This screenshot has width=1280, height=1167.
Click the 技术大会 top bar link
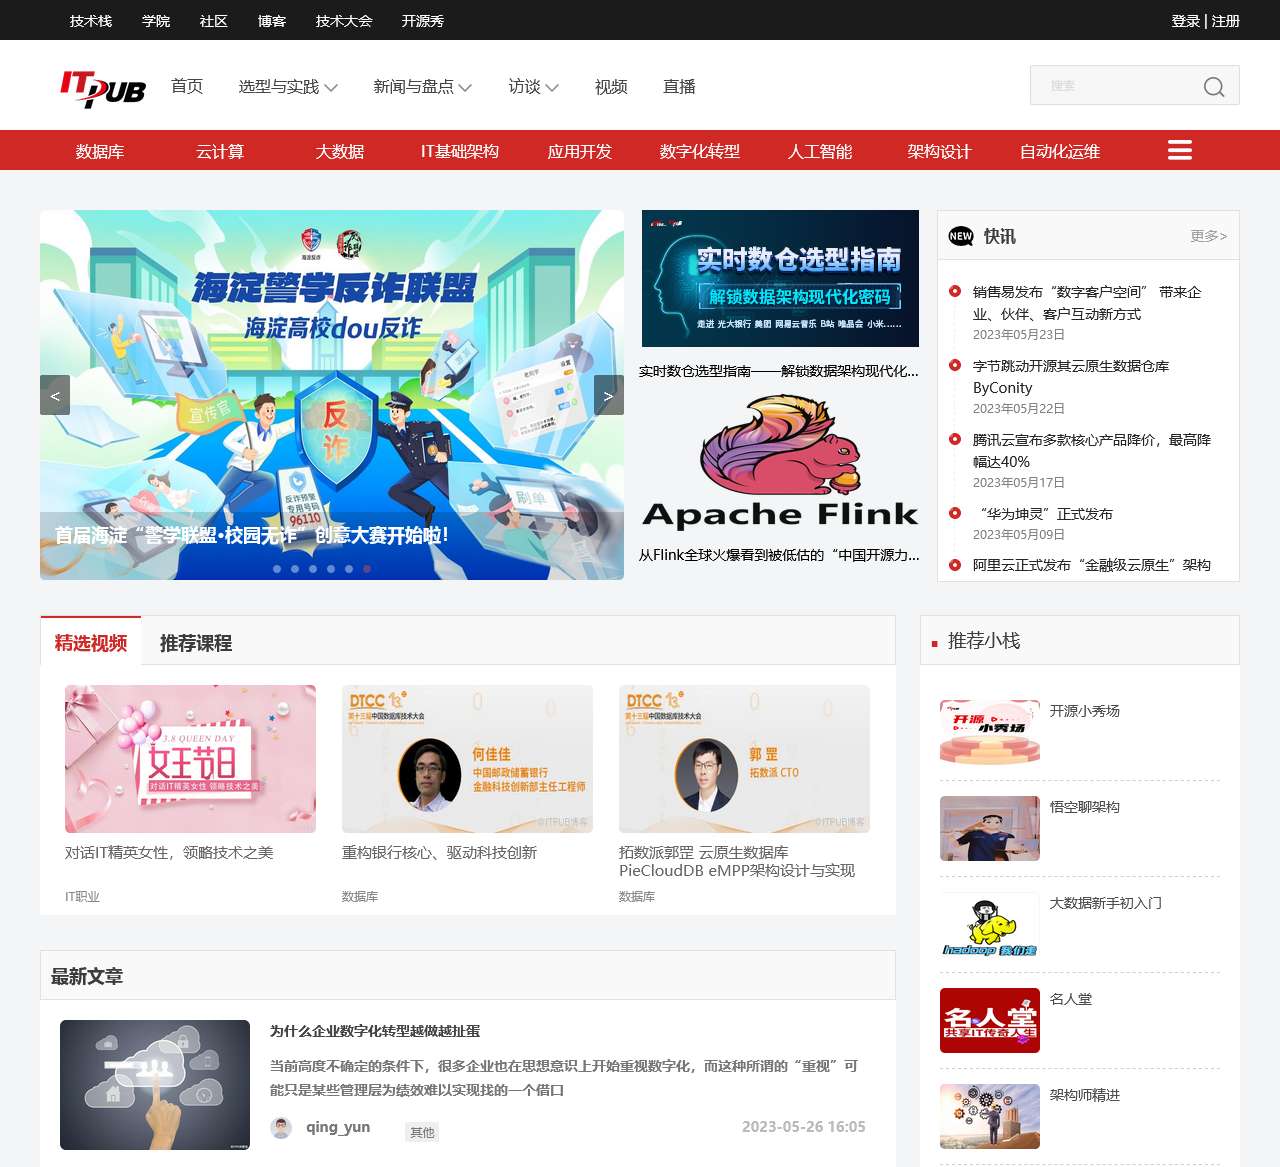[344, 21]
